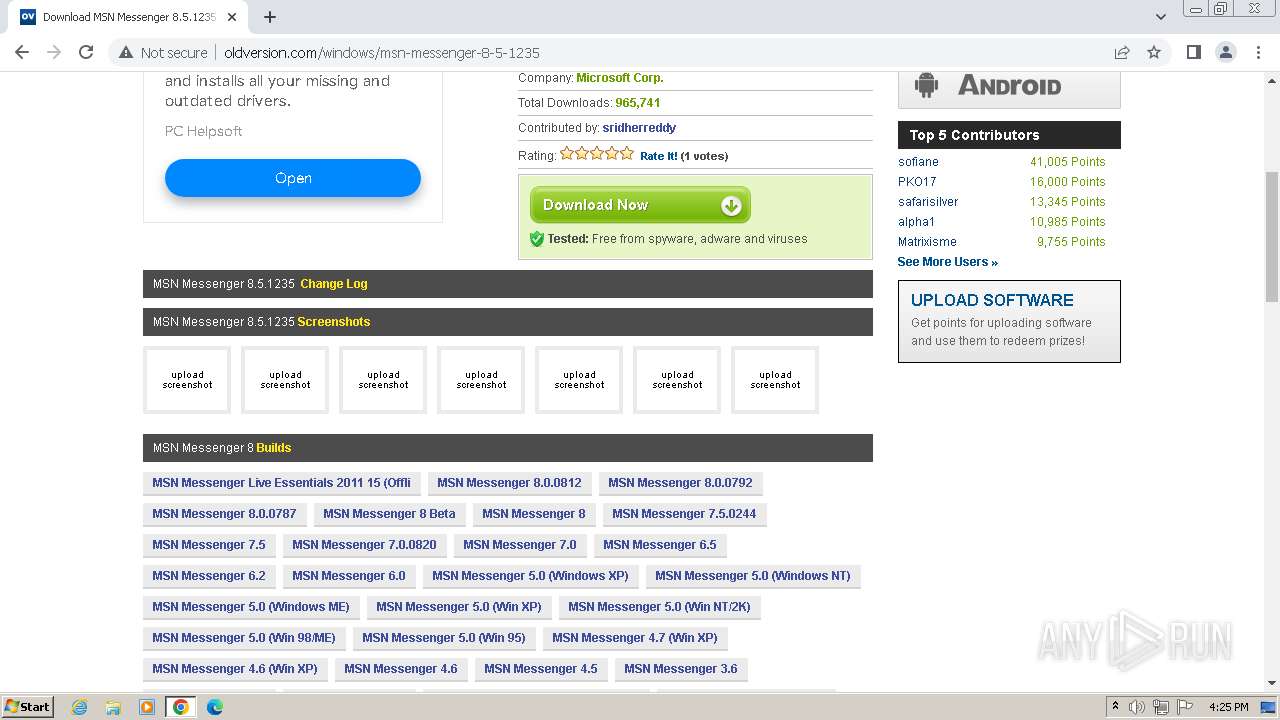
Task: Open MSN Messenger 3.6 build
Action: point(681,669)
